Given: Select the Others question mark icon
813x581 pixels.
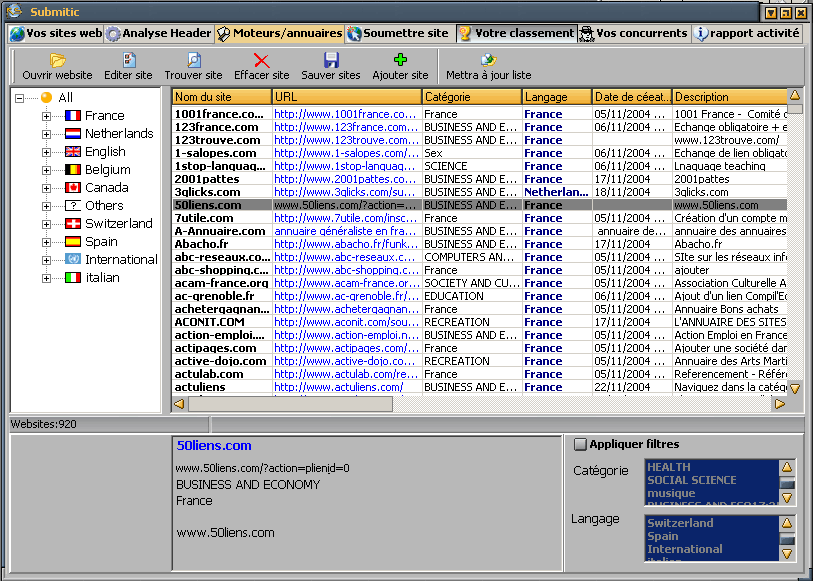Looking at the screenshot, I should pos(73,206).
